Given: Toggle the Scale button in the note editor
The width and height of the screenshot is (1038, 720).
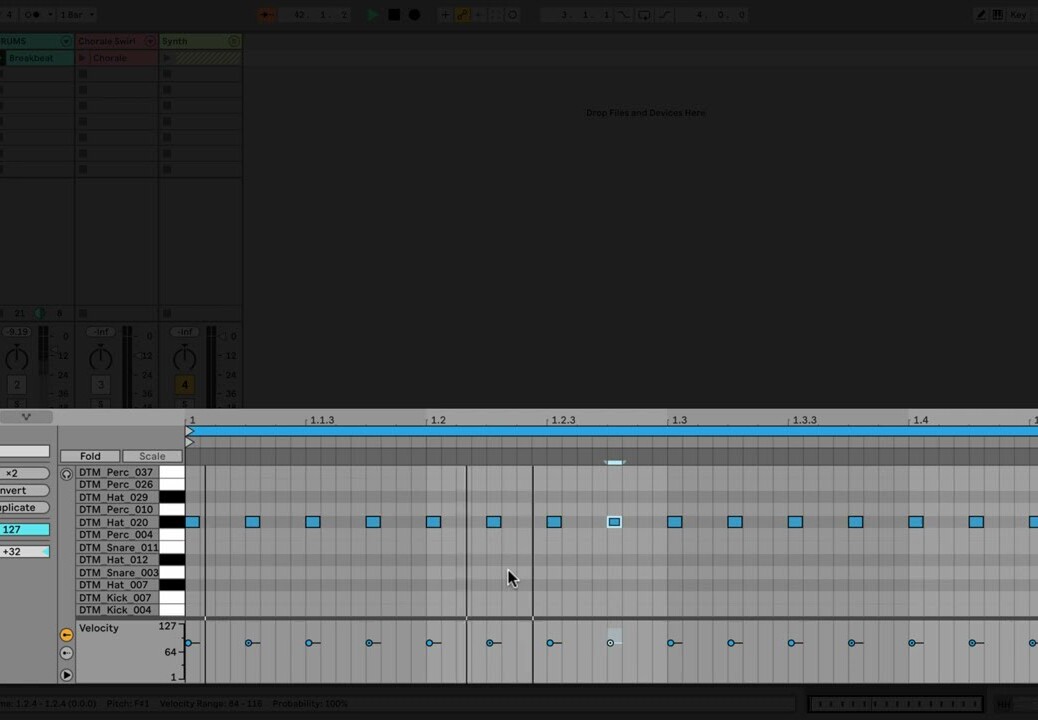Looking at the screenshot, I should (x=152, y=456).
